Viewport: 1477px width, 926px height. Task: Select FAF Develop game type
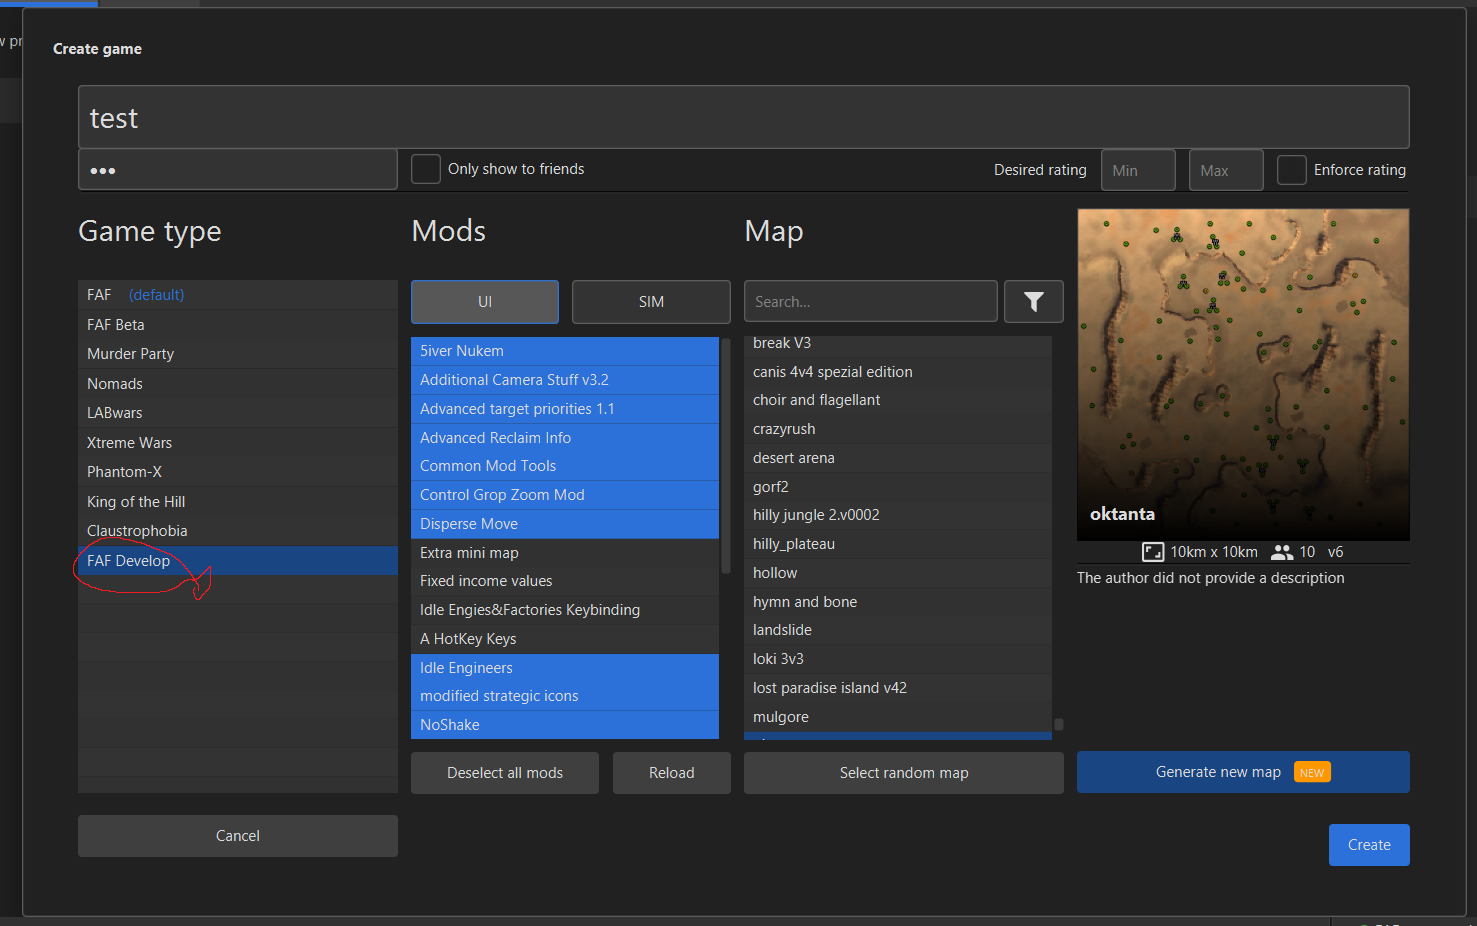tap(238, 561)
